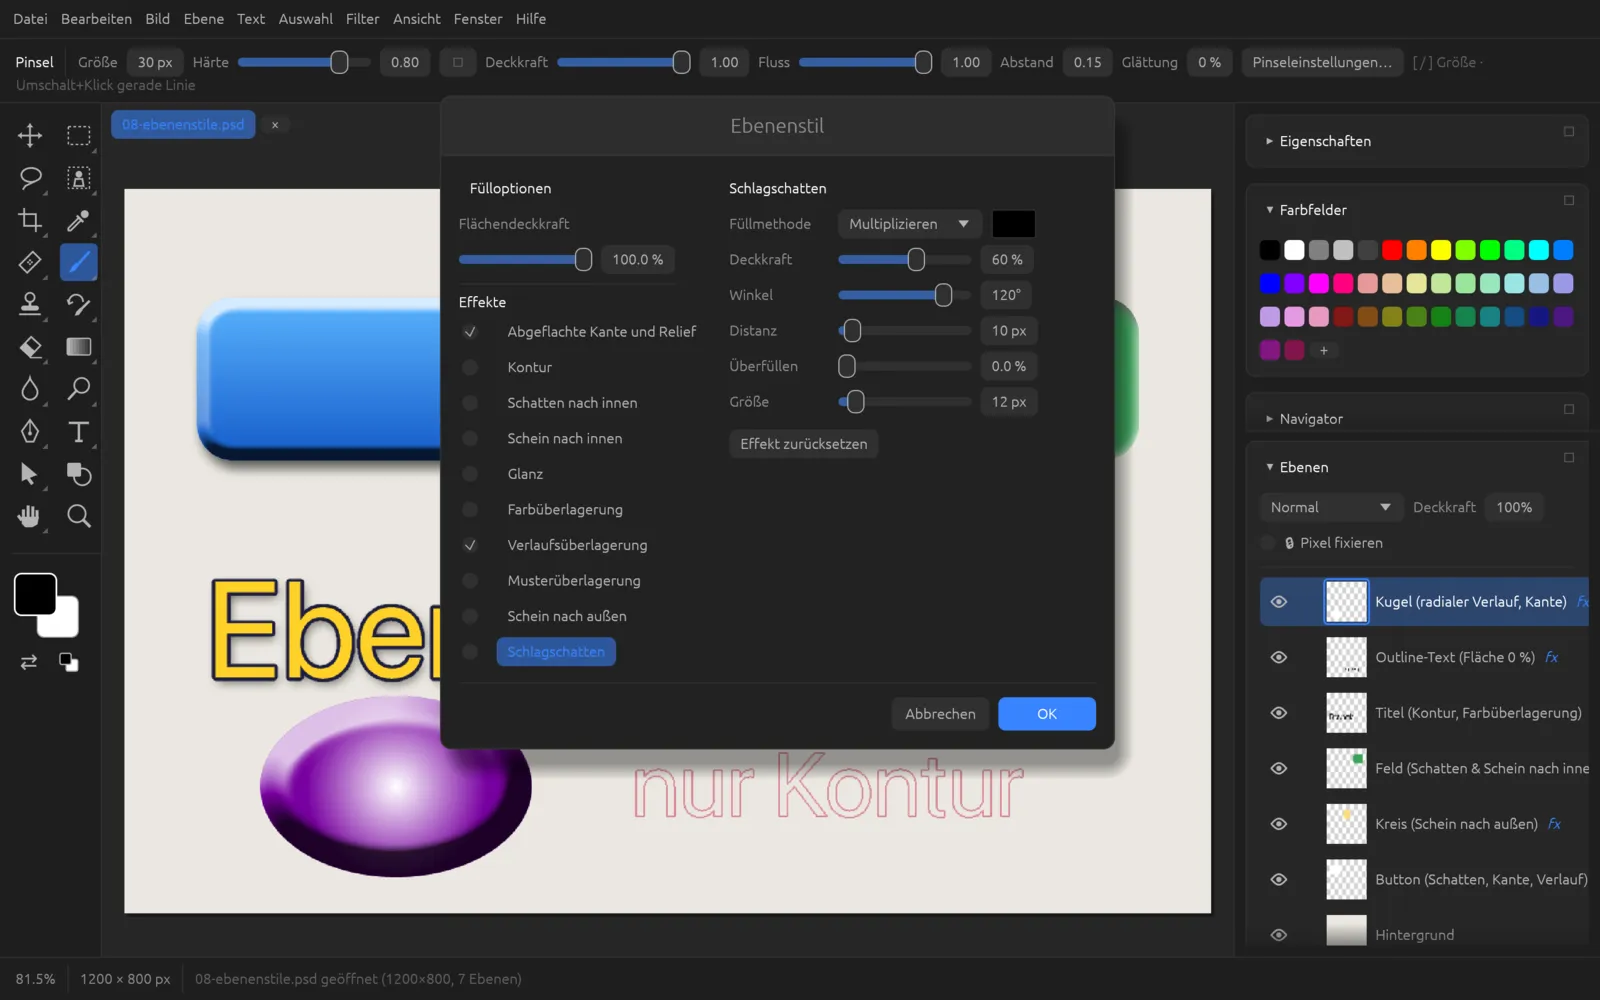Select the Text tool

pyautogui.click(x=79, y=431)
